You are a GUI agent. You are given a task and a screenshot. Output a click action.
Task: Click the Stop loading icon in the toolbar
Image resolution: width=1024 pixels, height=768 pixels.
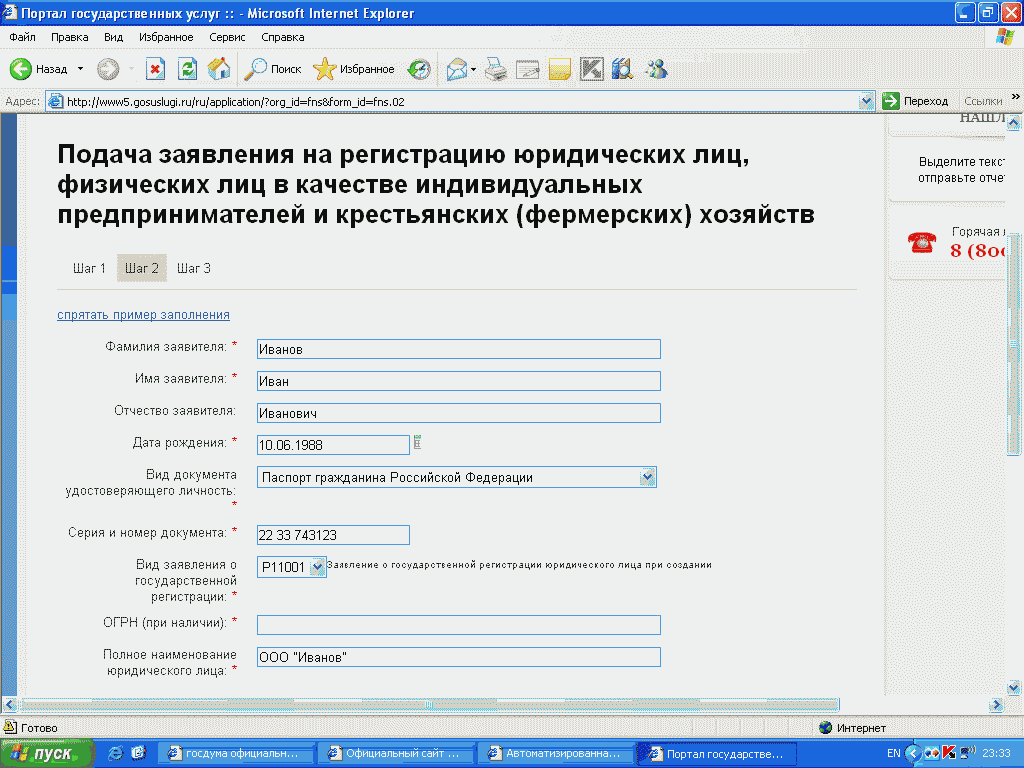(155, 69)
